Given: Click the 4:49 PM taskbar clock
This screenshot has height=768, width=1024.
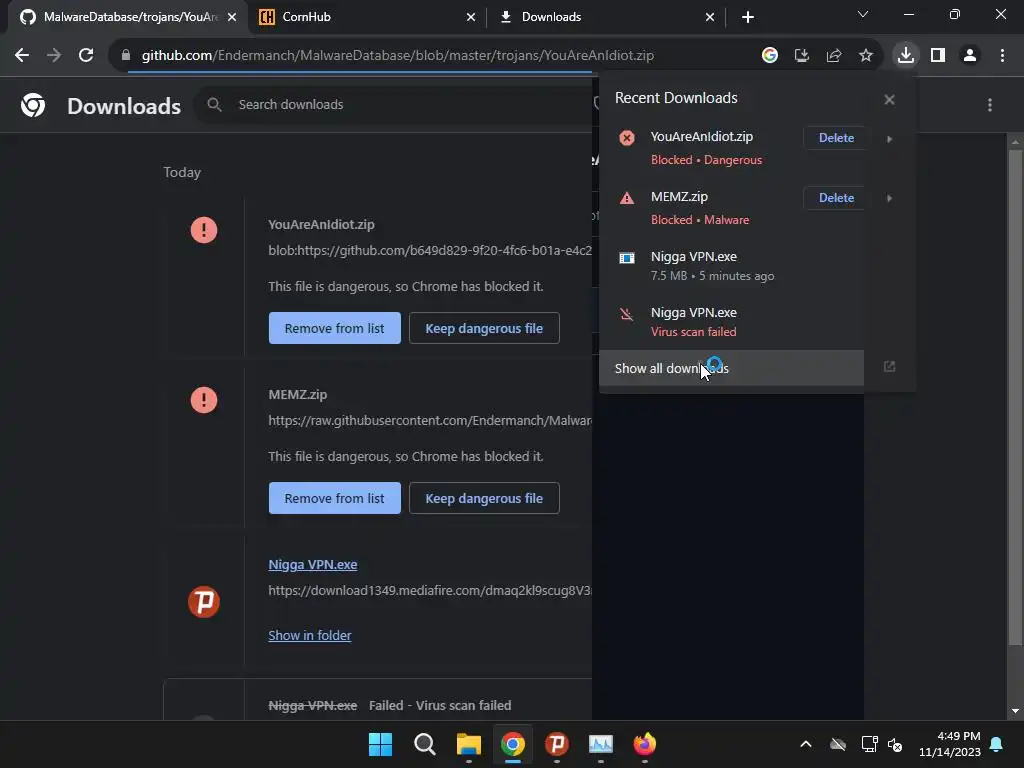Looking at the screenshot, I should pyautogui.click(x=950, y=744).
